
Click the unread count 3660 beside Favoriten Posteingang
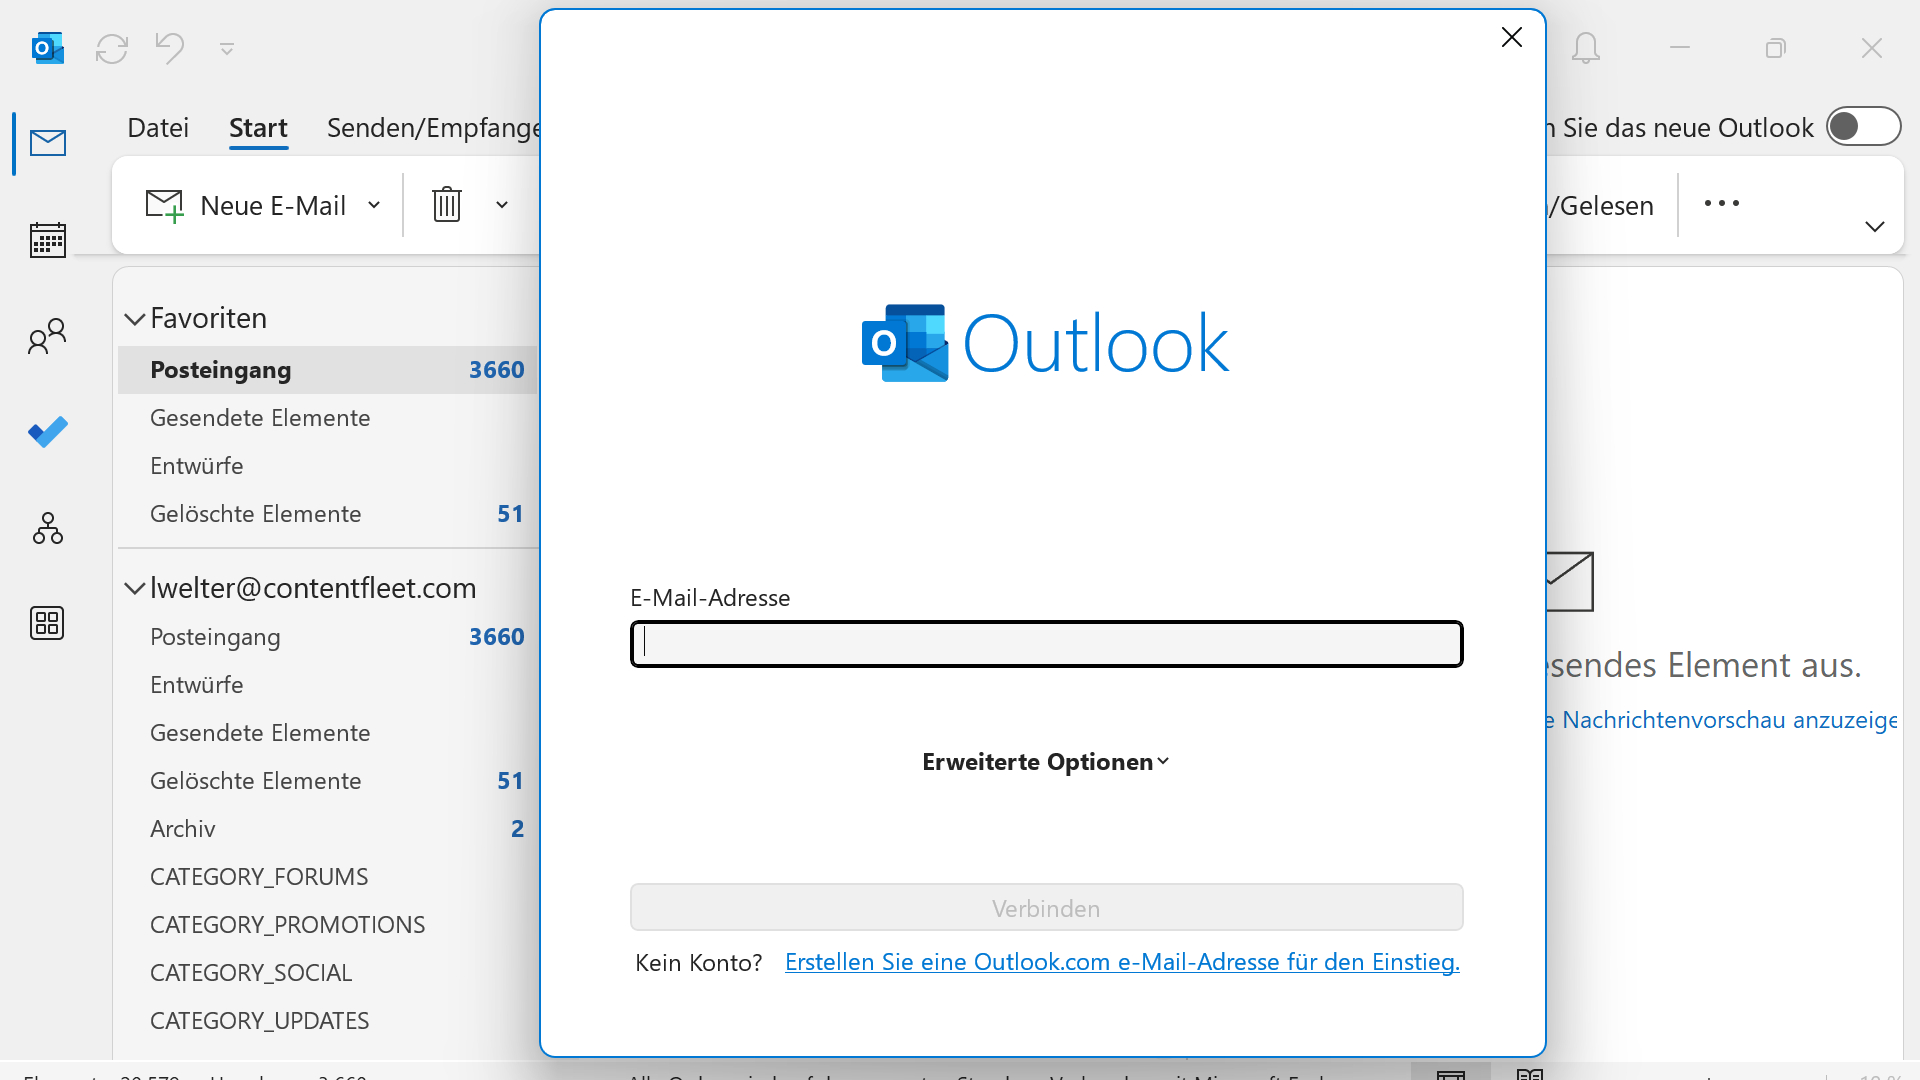[x=497, y=370]
